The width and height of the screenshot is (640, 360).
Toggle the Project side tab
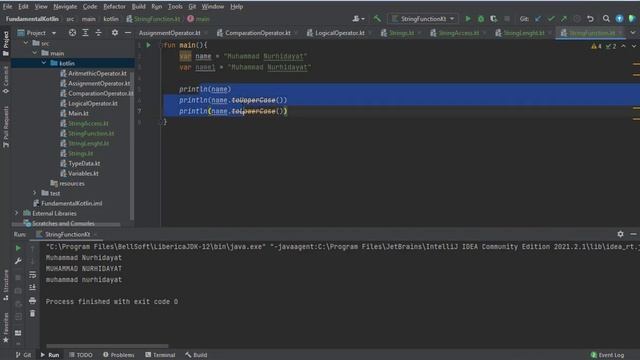click(6, 43)
